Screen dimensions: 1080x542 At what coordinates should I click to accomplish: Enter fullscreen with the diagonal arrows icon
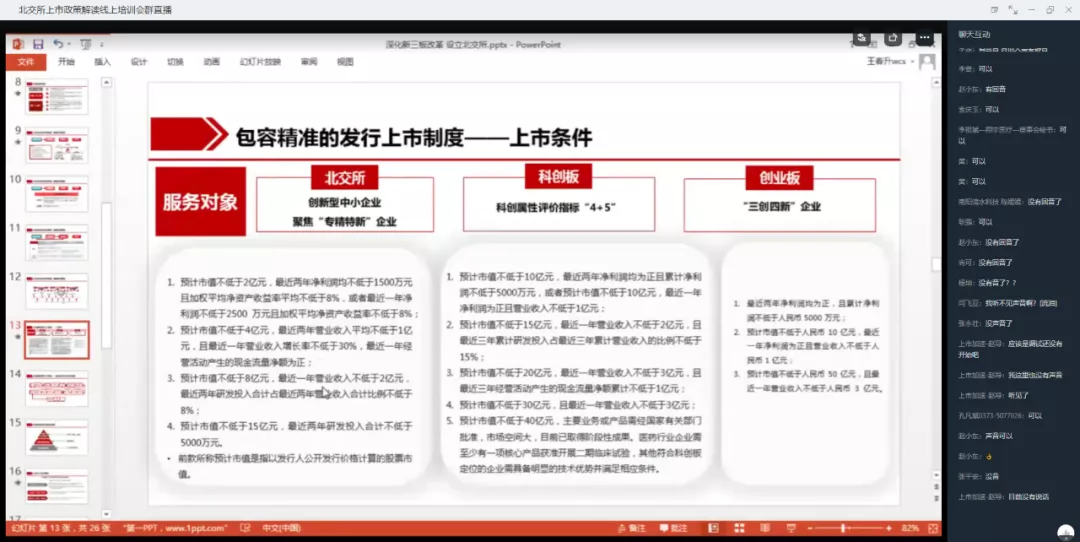click(1012, 10)
